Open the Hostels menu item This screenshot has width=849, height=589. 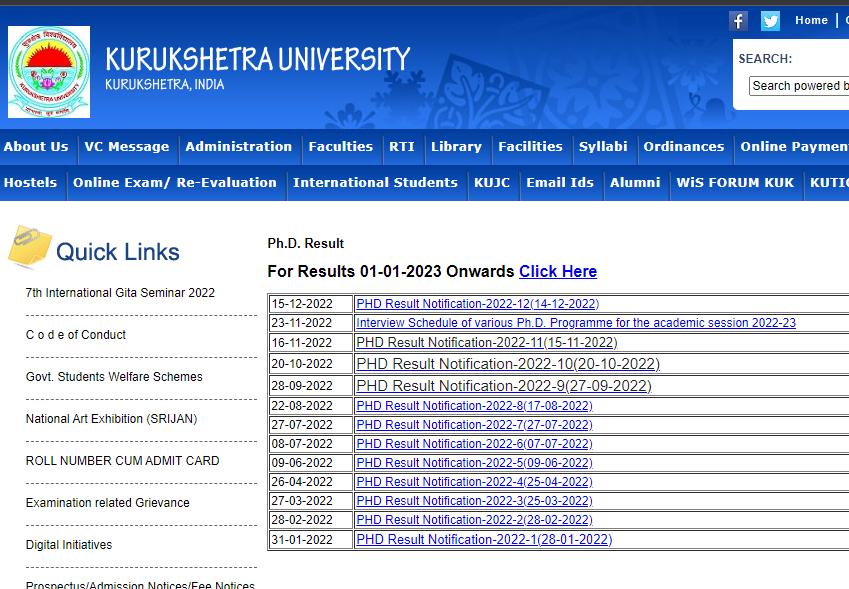point(30,182)
